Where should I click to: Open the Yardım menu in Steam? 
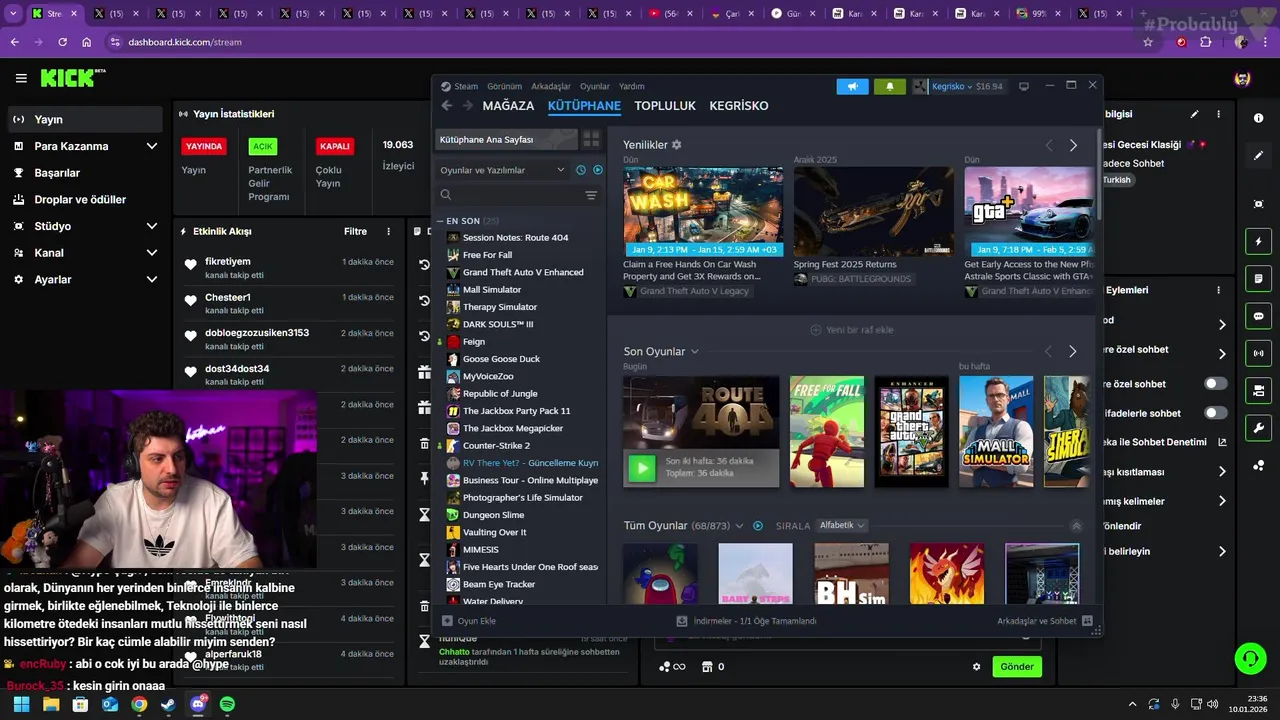point(632,87)
